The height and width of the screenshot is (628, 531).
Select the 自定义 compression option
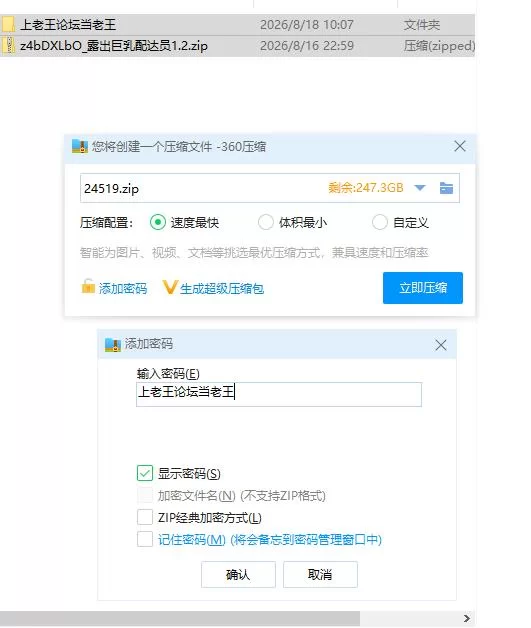click(x=380, y=222)
